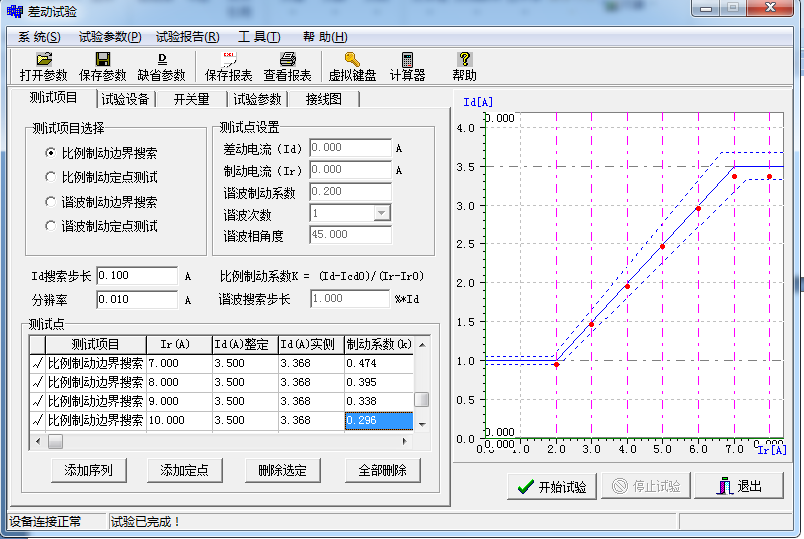Toggle checkbox of the Ir 7.000 row
804x539 pixels.
pyautogui.click(x=38, y=363)
